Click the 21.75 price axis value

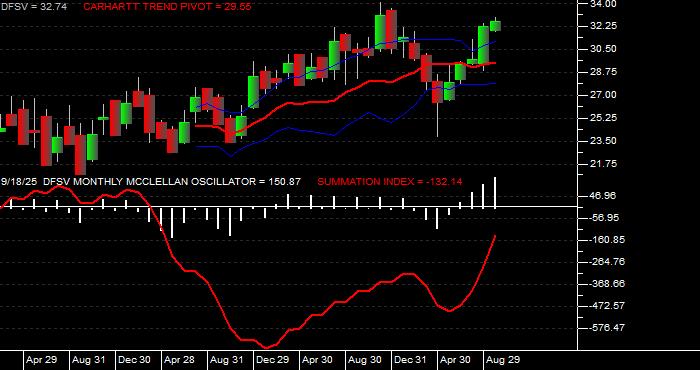point(603,164)
